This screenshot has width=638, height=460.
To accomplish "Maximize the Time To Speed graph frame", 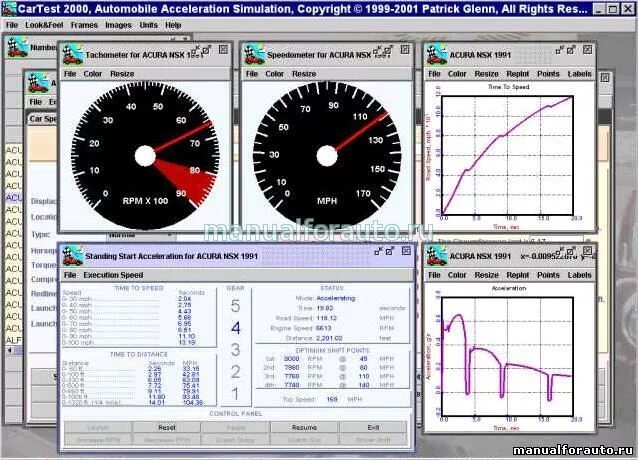I will (571, 50).
